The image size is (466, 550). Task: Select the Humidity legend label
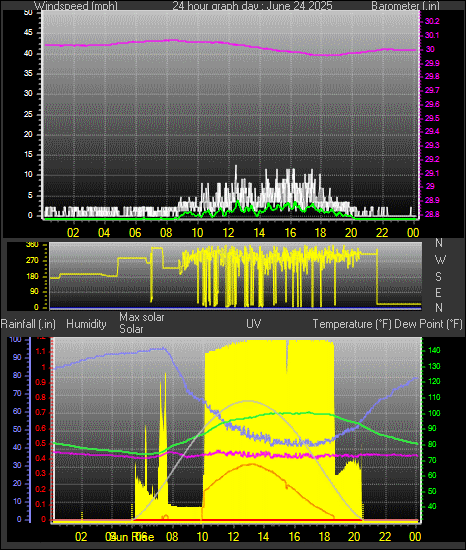point(86,324)
